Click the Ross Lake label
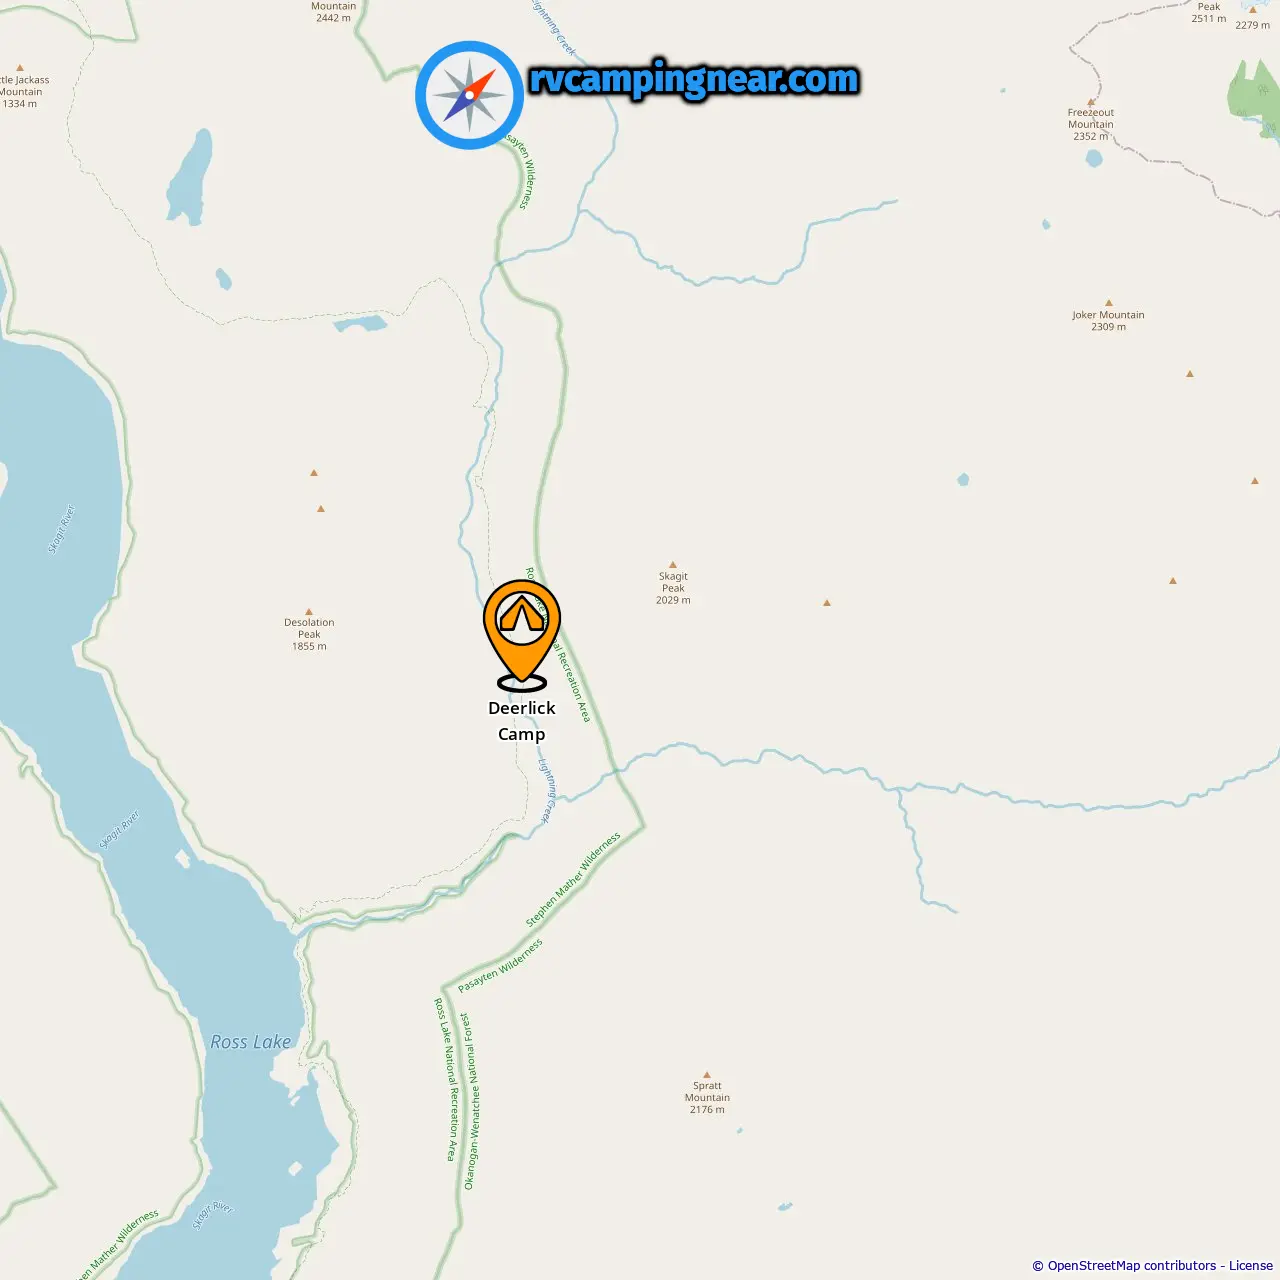This screenshot has width=1280, height=1280. (251, 1042)
